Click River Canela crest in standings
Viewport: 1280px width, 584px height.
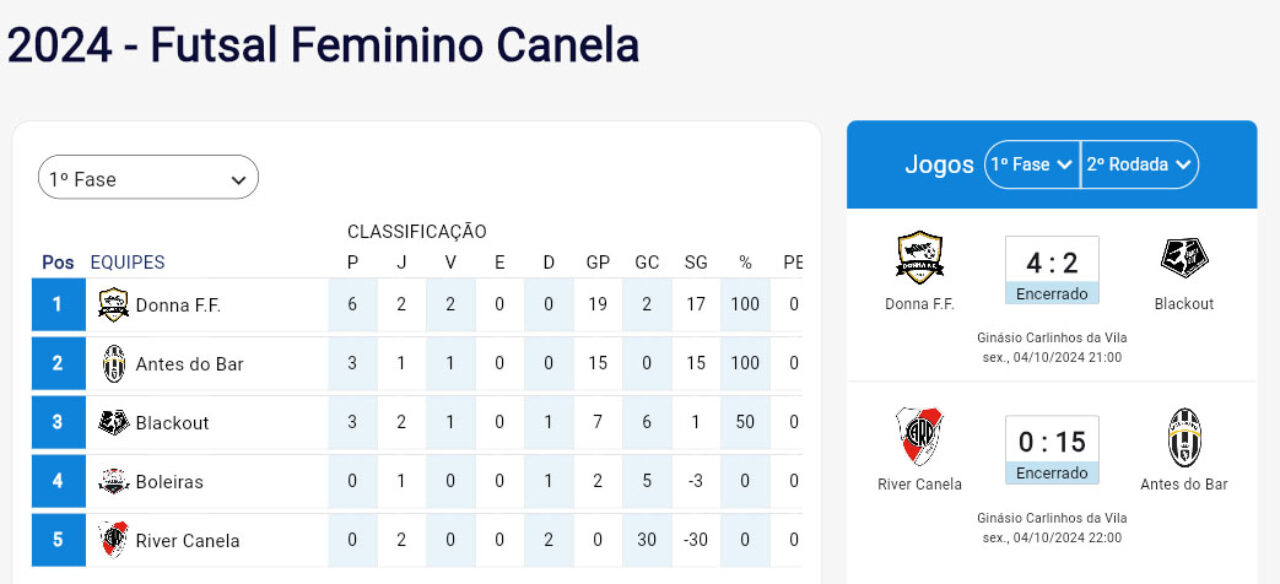(113, 540)
